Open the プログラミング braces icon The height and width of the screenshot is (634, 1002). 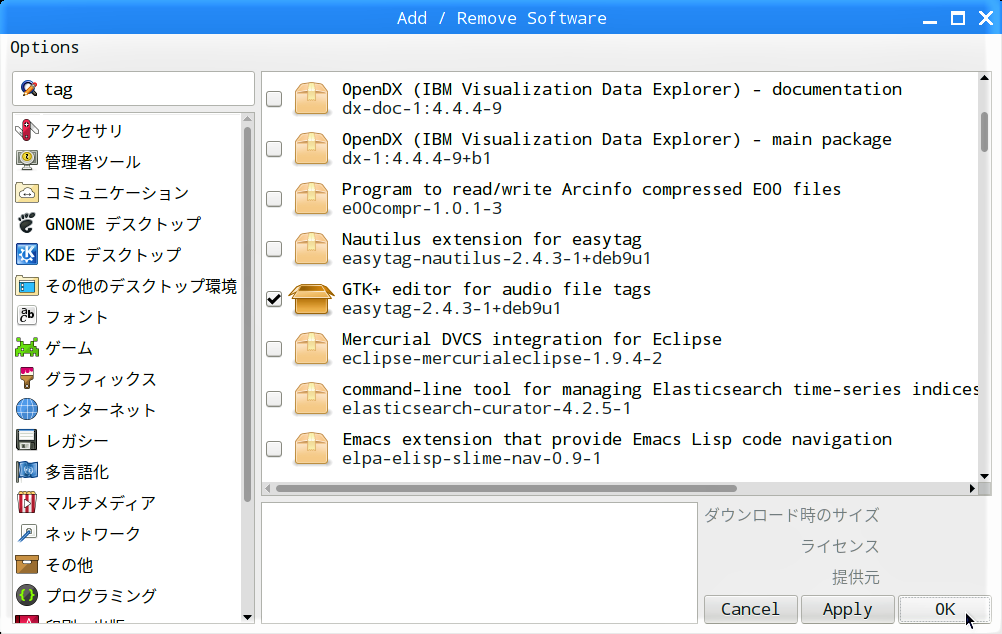pyautogui.click(x=27, y=596)
